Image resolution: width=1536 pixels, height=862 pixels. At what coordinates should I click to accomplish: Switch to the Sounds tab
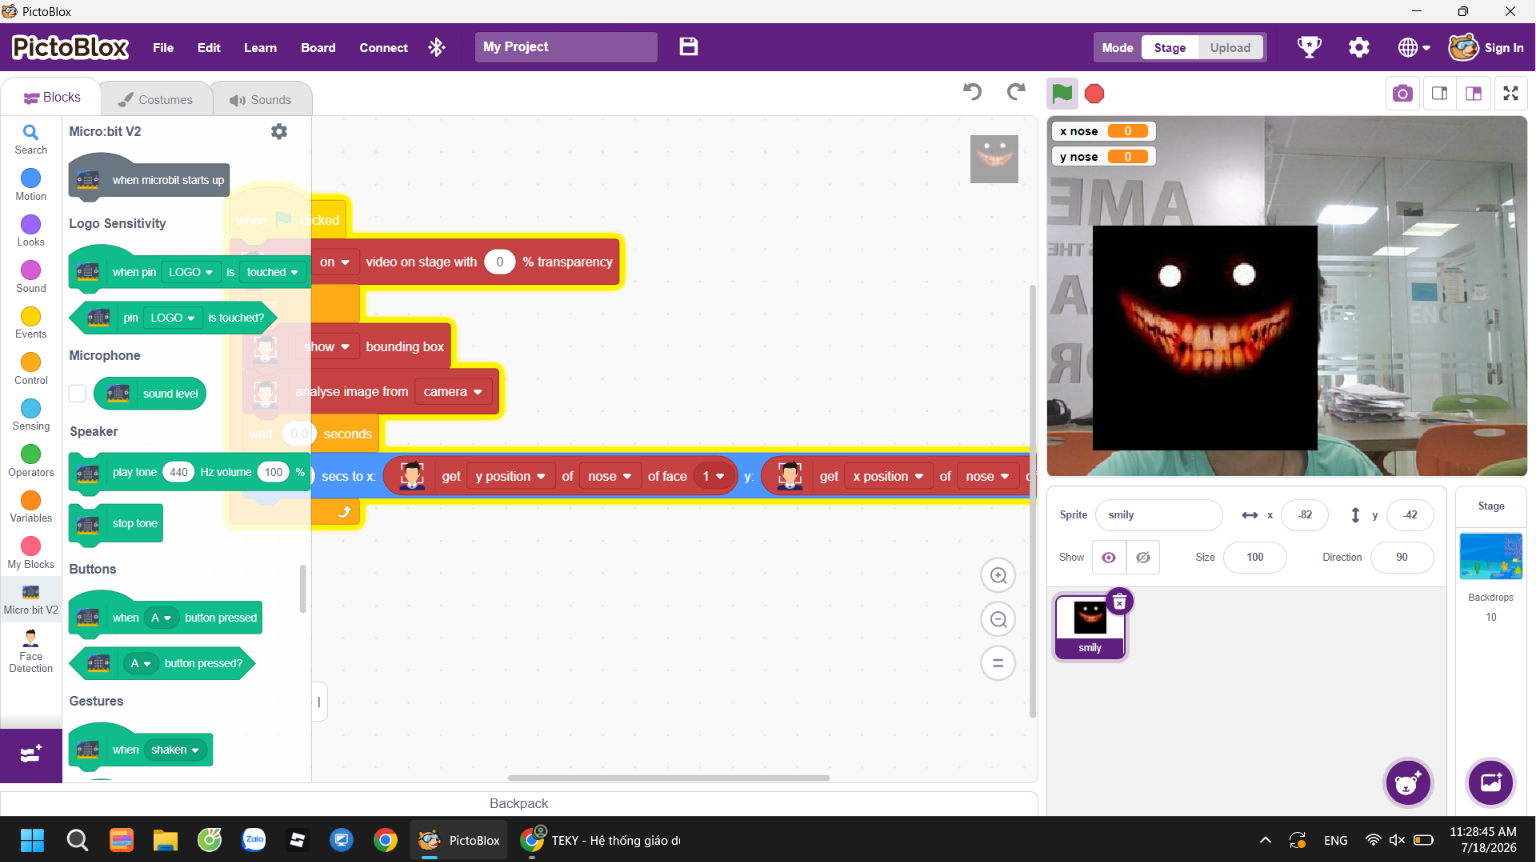(261, 99)
